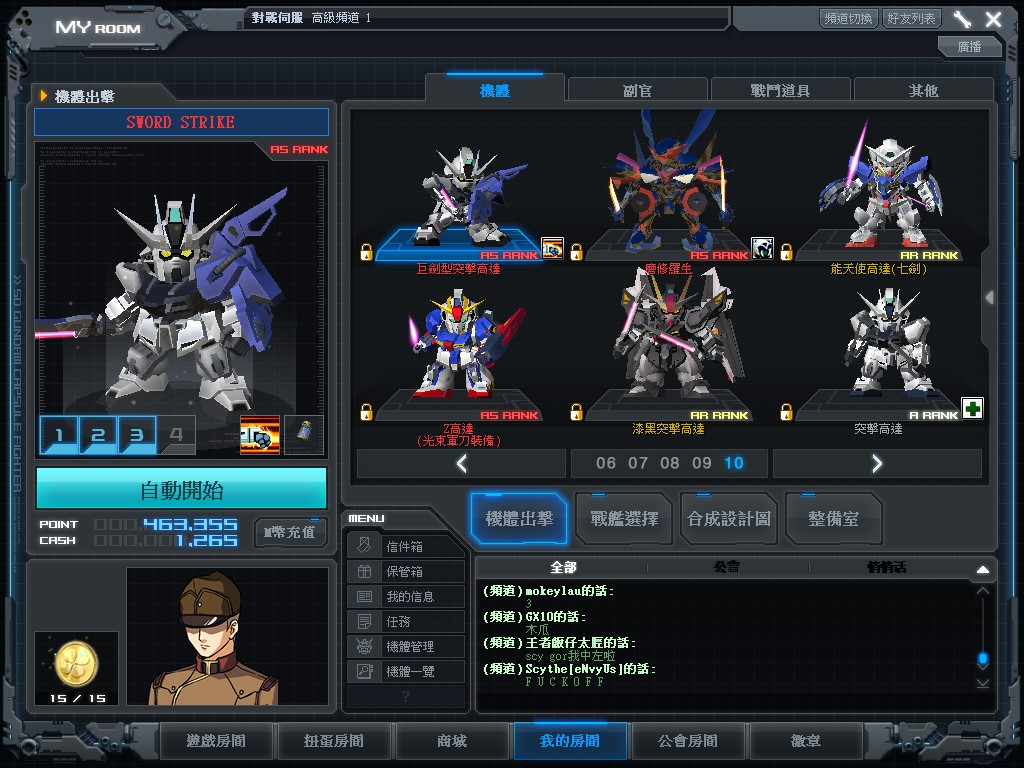
Task: Select the capsule item icon under preview
Action: point(304,434)
